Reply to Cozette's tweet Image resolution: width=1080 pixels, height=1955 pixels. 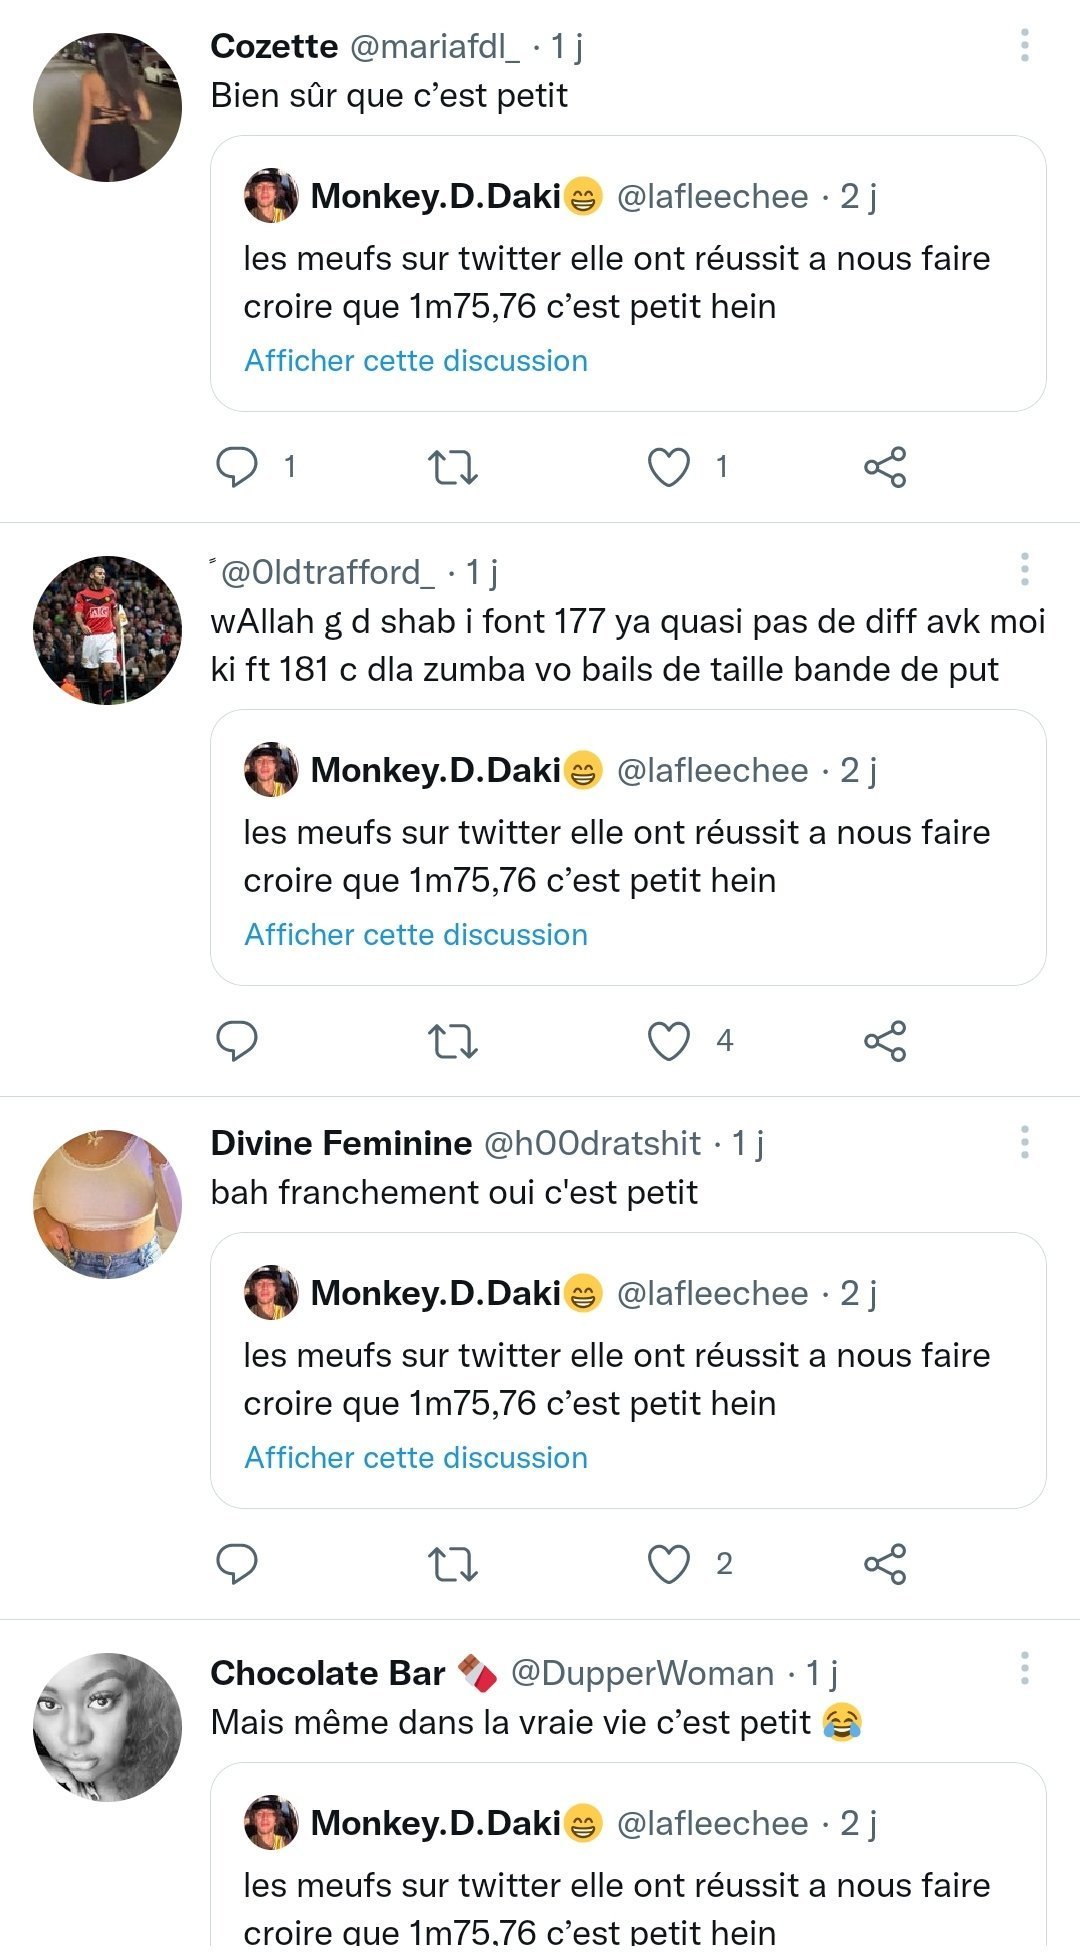(x=238, y=467)
